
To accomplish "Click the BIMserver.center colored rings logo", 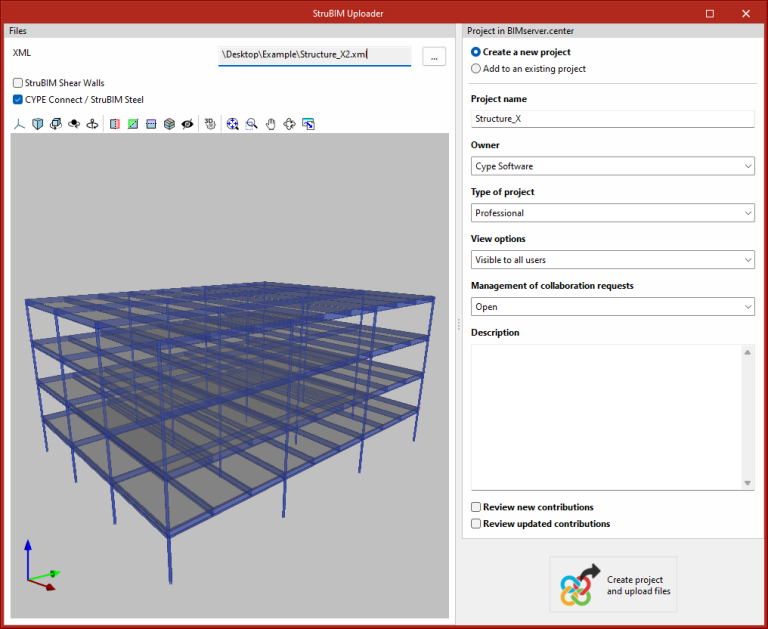I will pyautogui.click(x=576, y=589).
